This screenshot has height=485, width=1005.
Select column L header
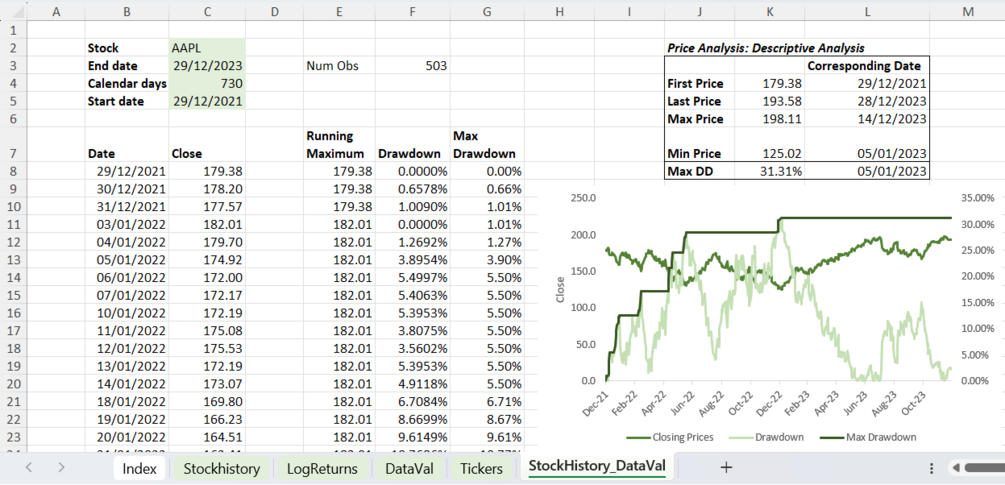tap(867, 11)
